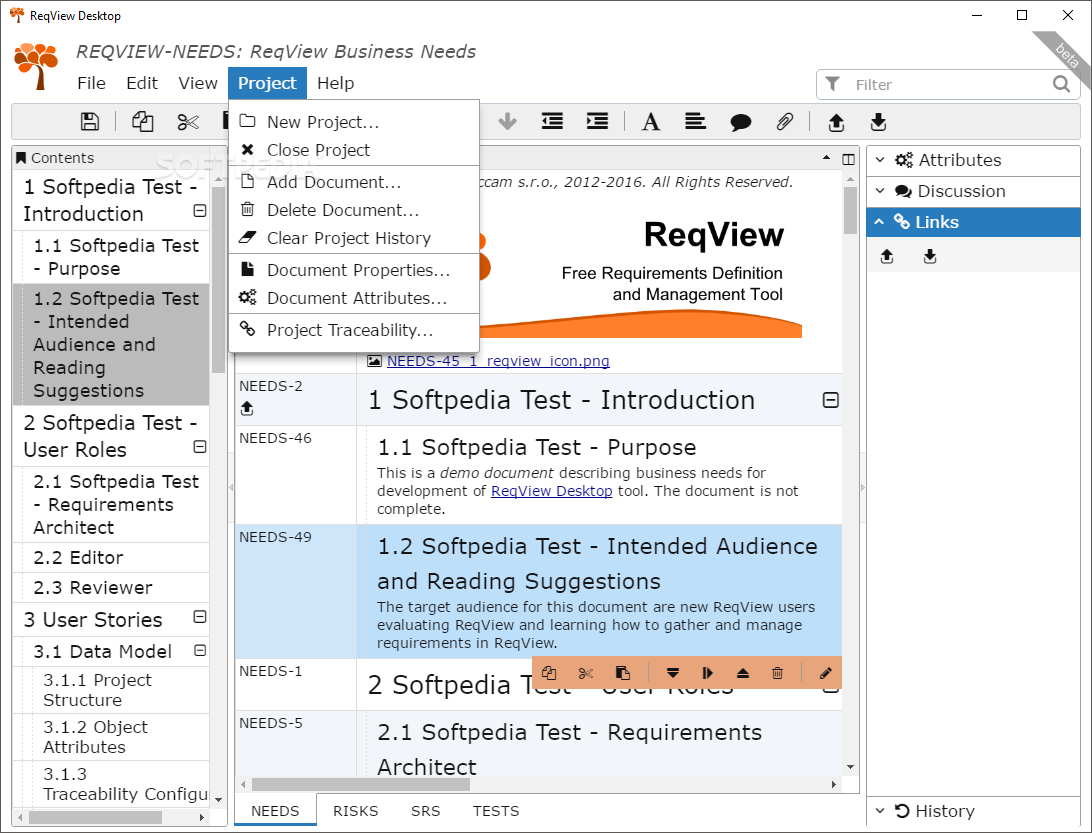Click the add-below arrow in orange toolbar
The height and width of the screenshot is (833, 1092).
coord(673,673)
